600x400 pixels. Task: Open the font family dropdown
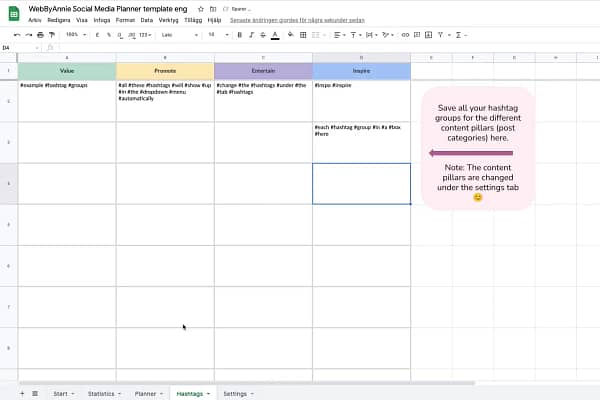click(179, 35)
